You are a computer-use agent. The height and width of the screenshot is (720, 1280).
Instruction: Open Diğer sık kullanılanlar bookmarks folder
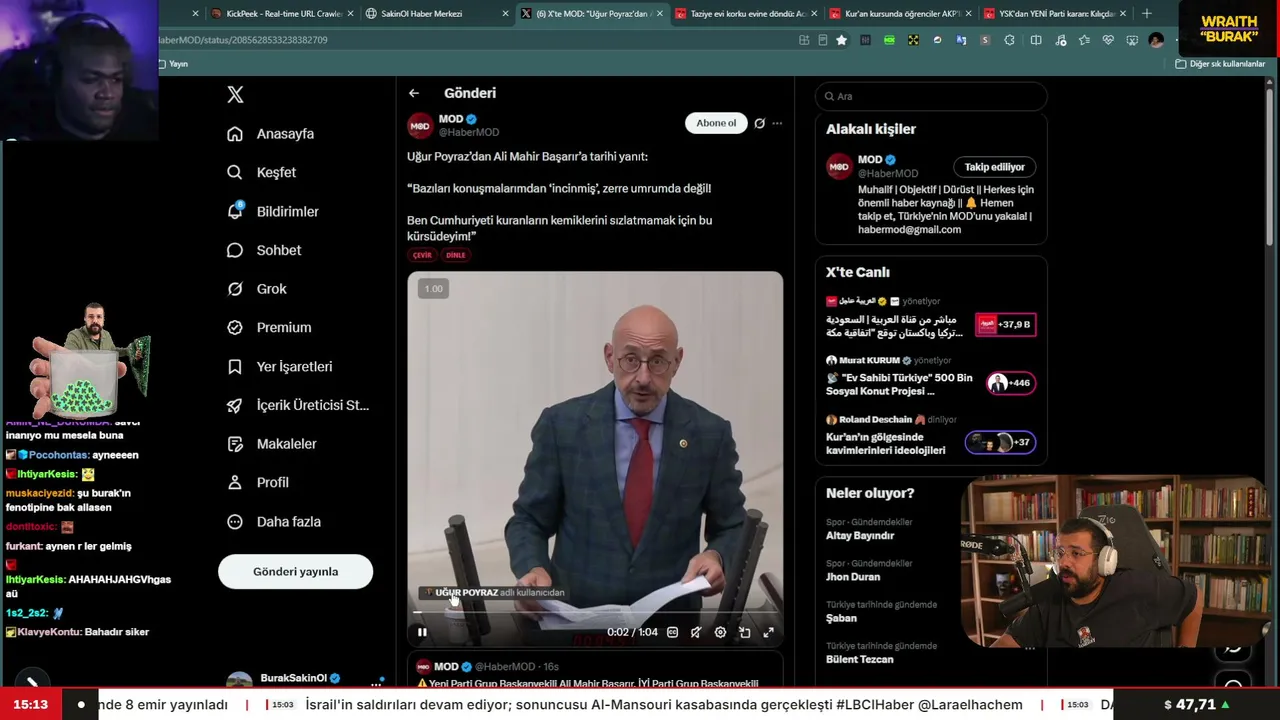(1221, 64)
